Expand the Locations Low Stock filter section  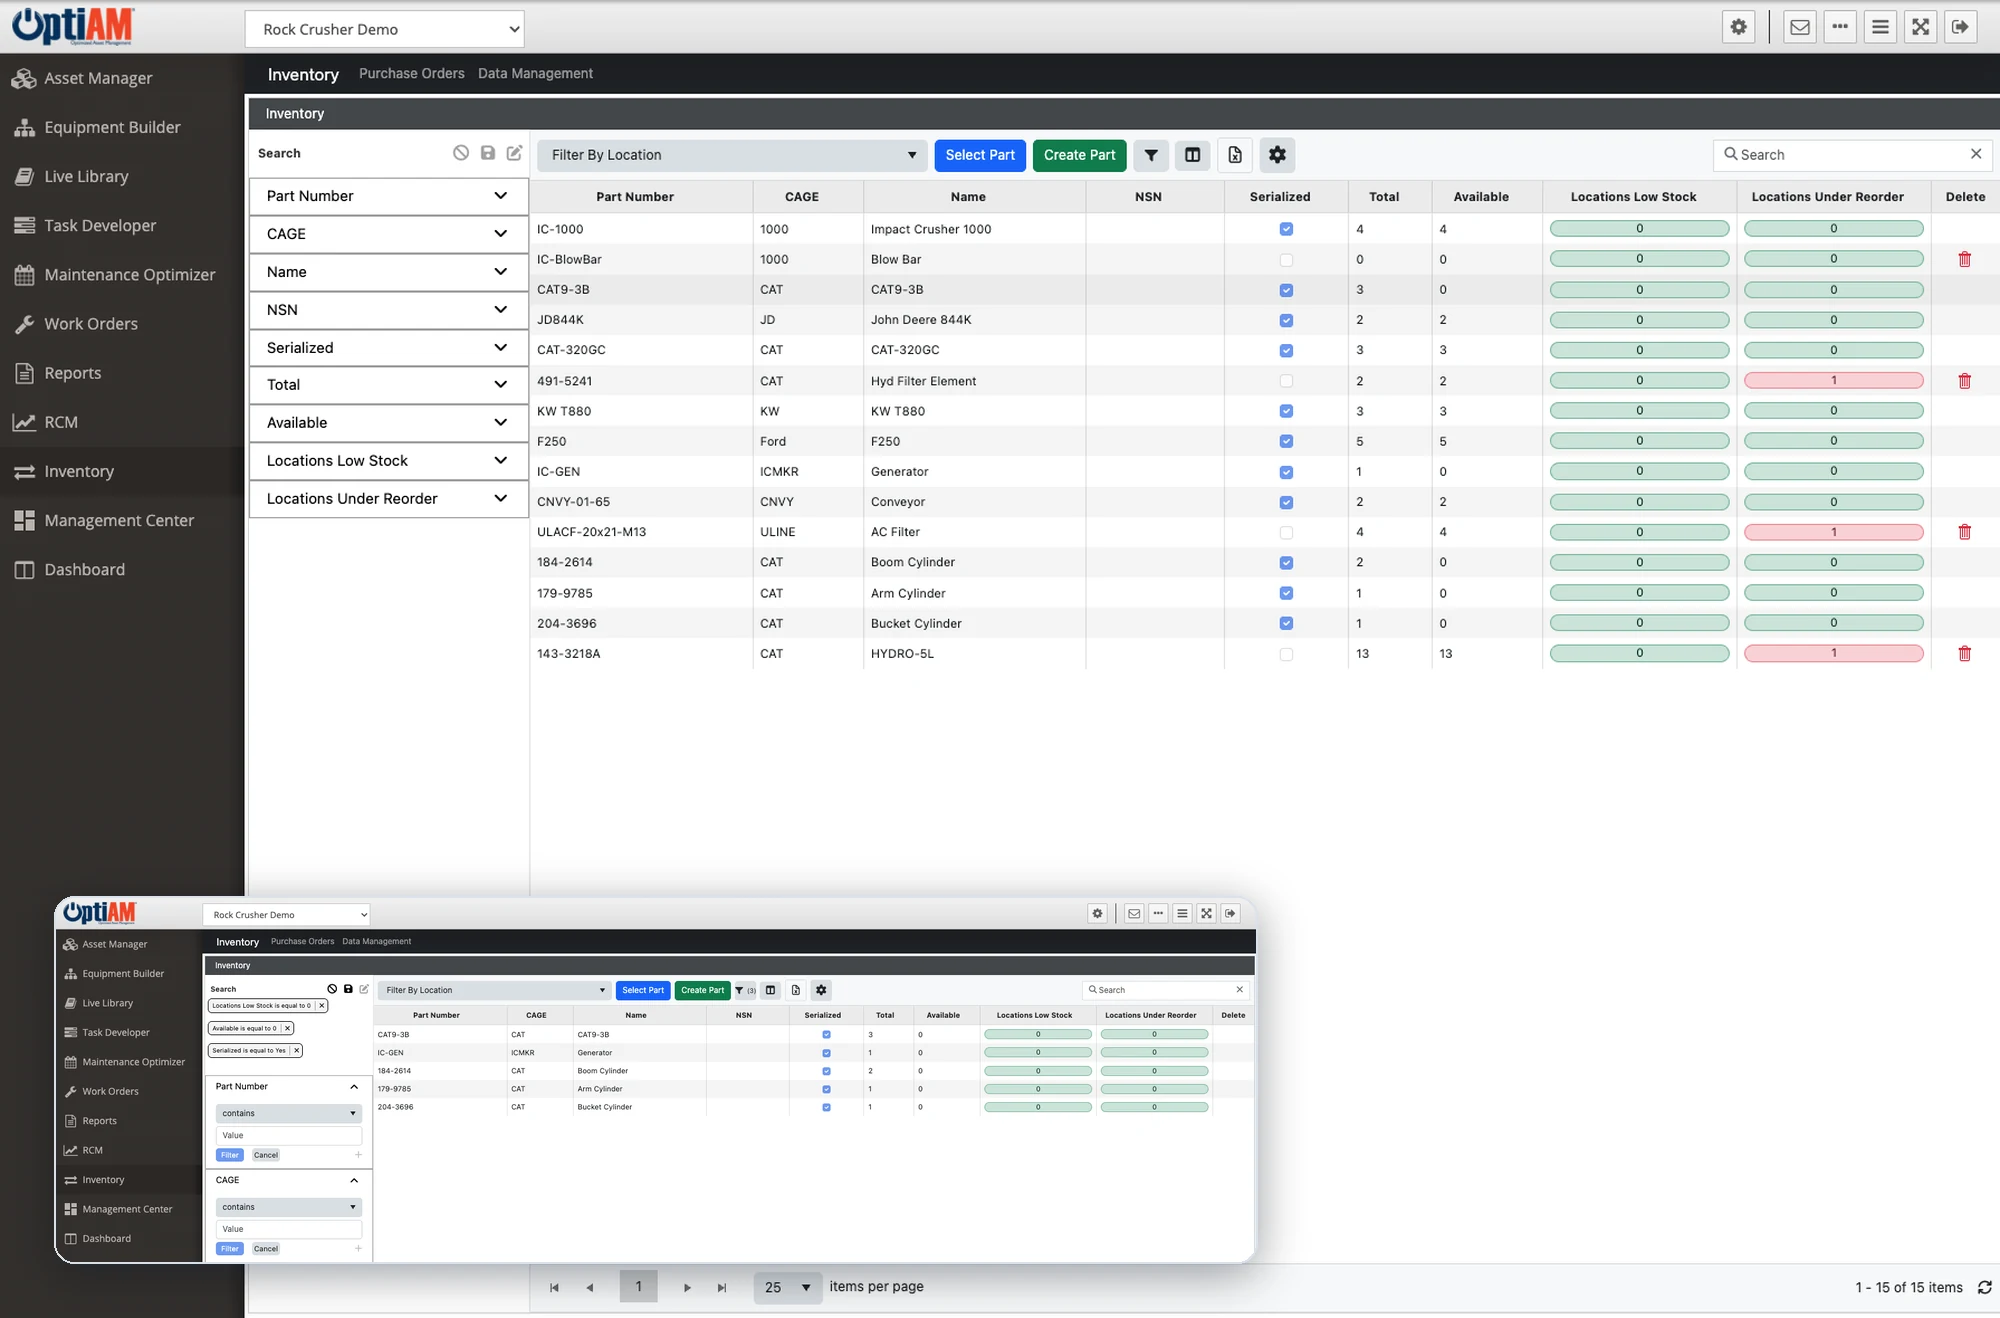(x=388, y=461)
